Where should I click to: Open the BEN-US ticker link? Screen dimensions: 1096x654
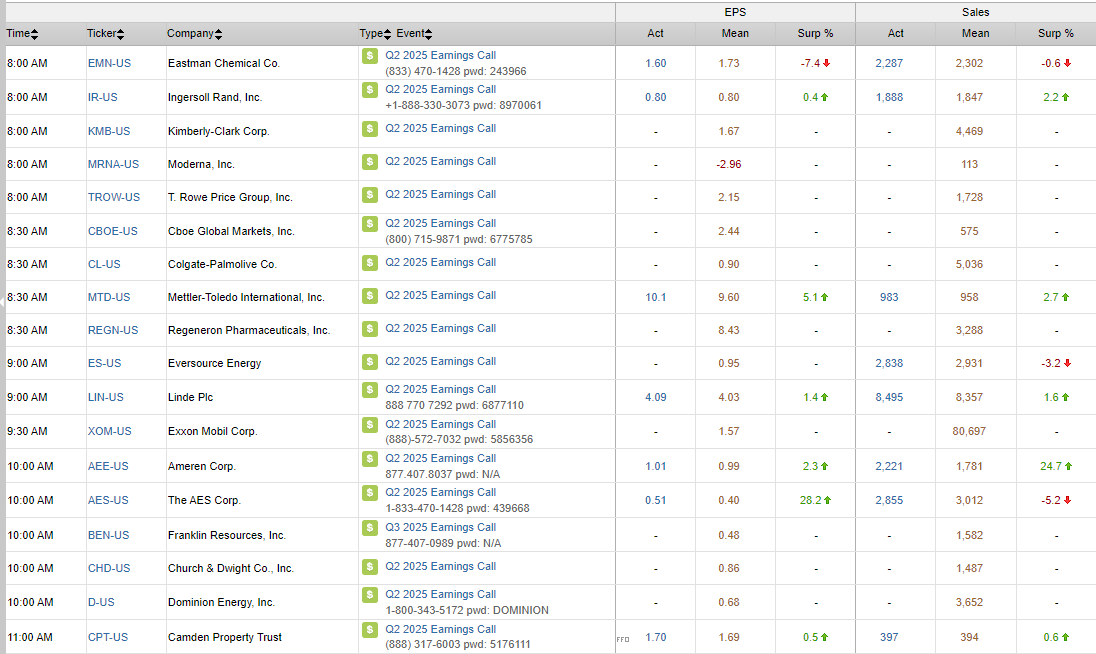click(108, 535)
